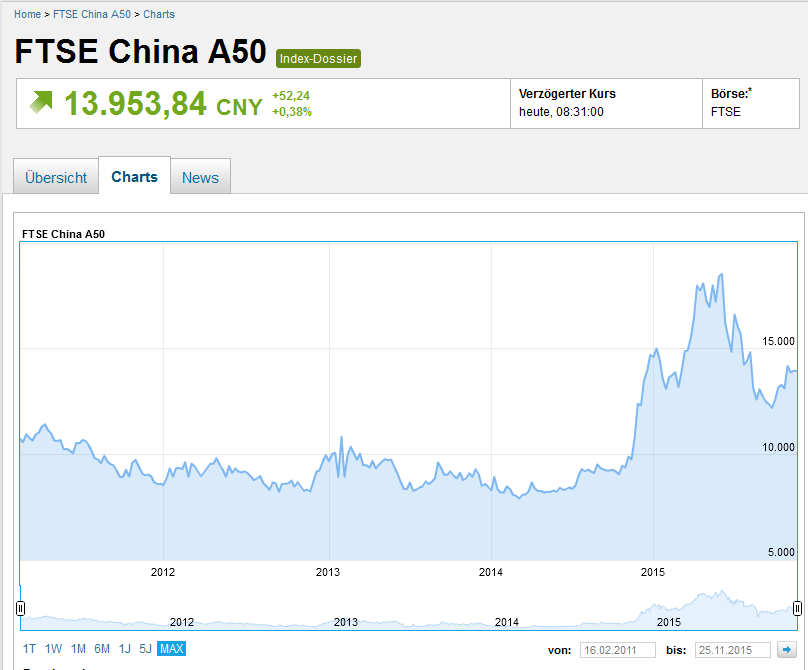Grab the left range slider handle
The width and height of the screenshot is (808, 670).
pyautogui.click(x=21, y=609)
